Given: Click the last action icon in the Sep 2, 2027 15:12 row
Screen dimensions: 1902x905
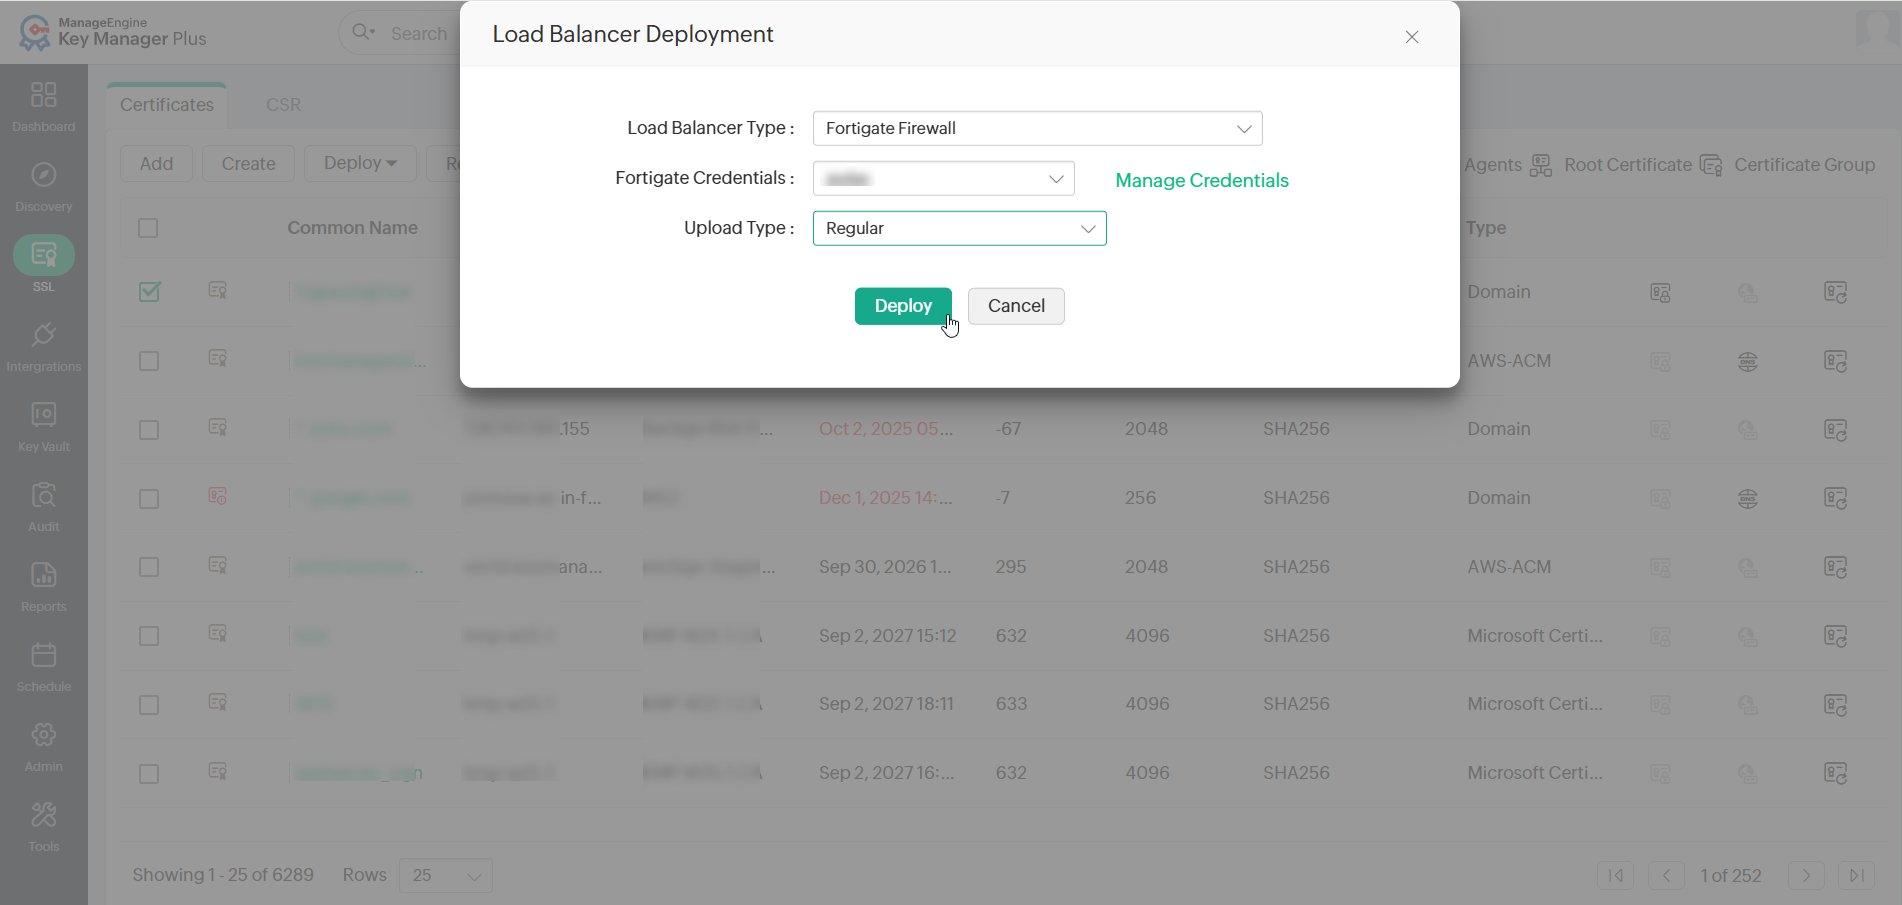Looking at the screenshot, I should 1835,636.
